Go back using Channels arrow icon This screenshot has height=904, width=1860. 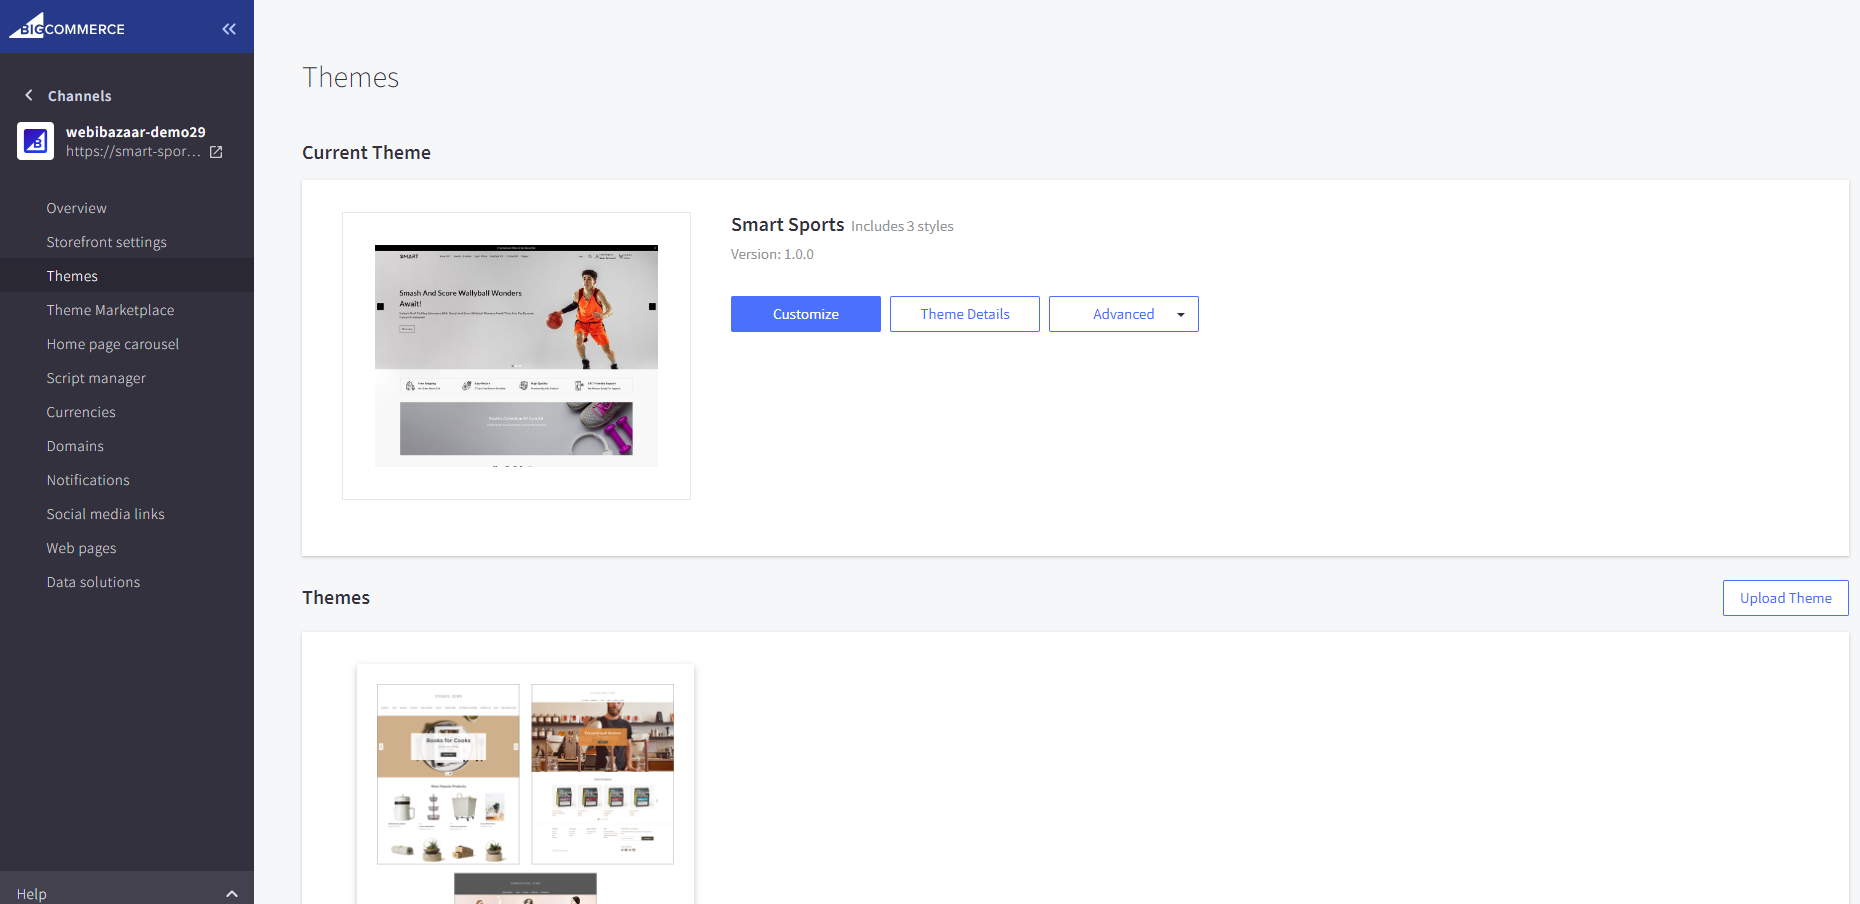(x=29, y=95)
